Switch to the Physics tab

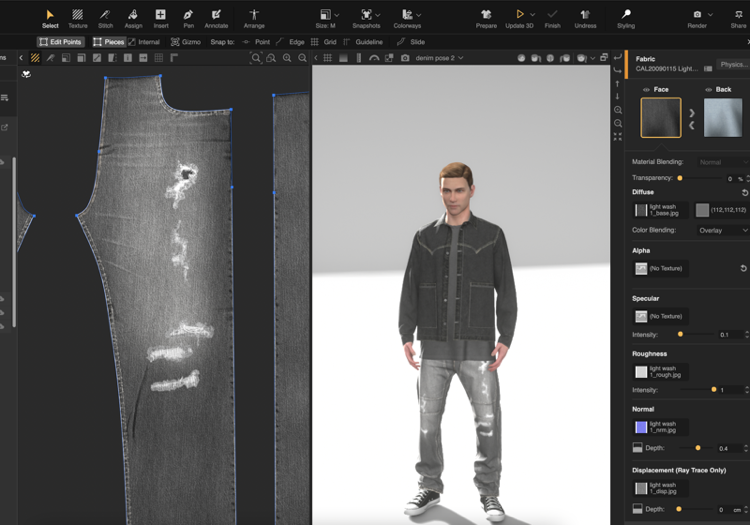tap(734, 64)
